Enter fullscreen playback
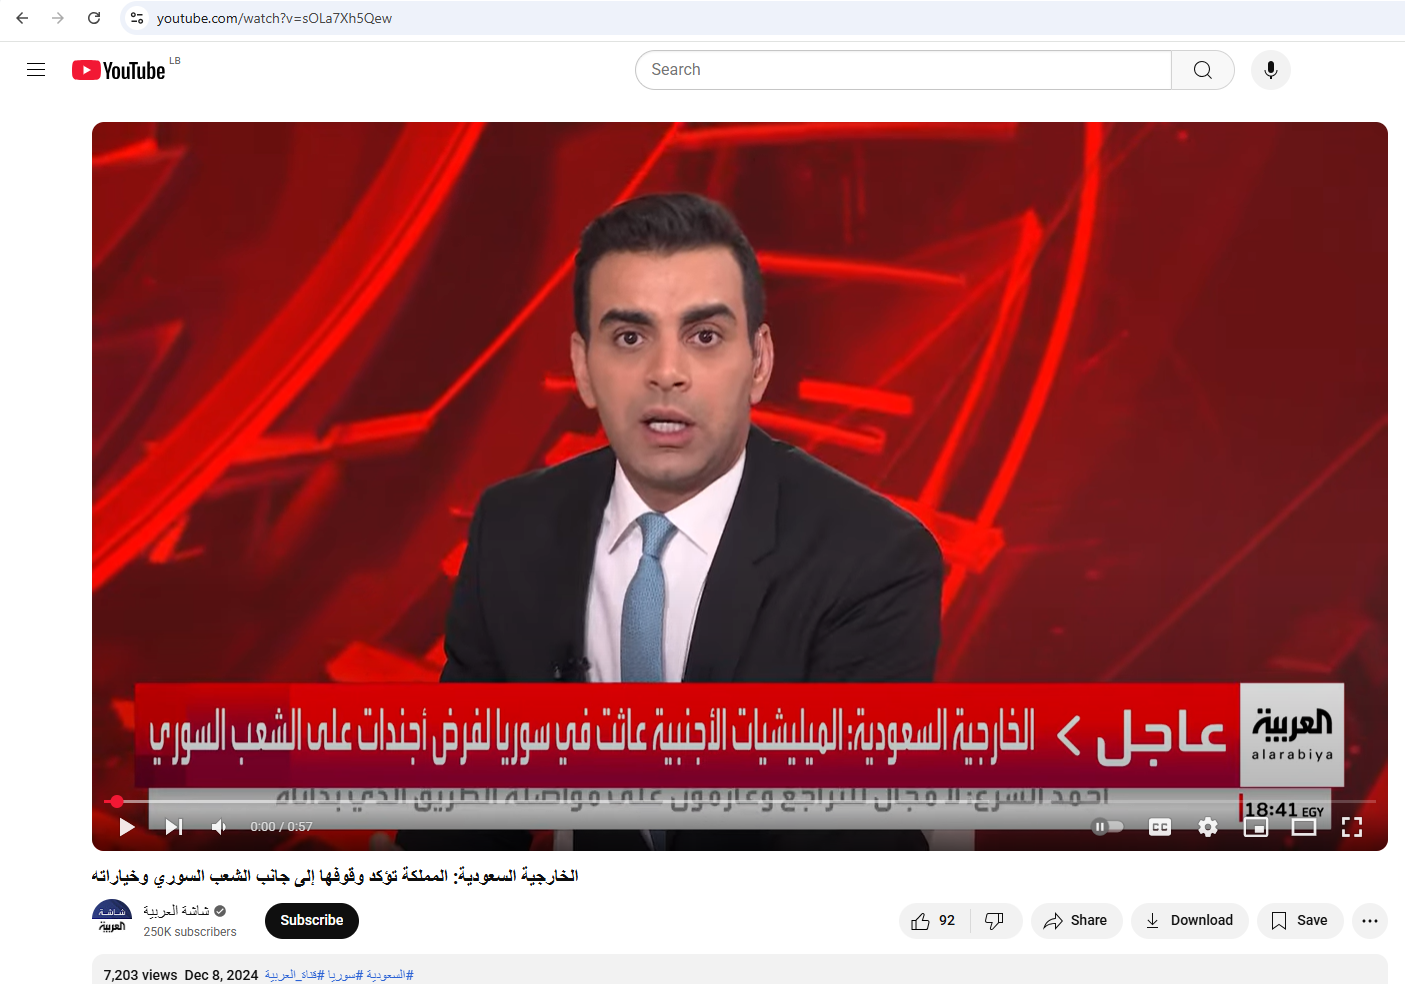 coord(1352,827)
